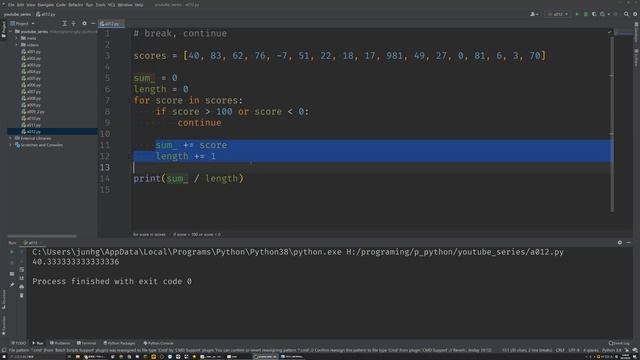The width and height of the screenshot is (640, 360).
Task: Collapse the youtube_series project root
Action: point(11,31)
